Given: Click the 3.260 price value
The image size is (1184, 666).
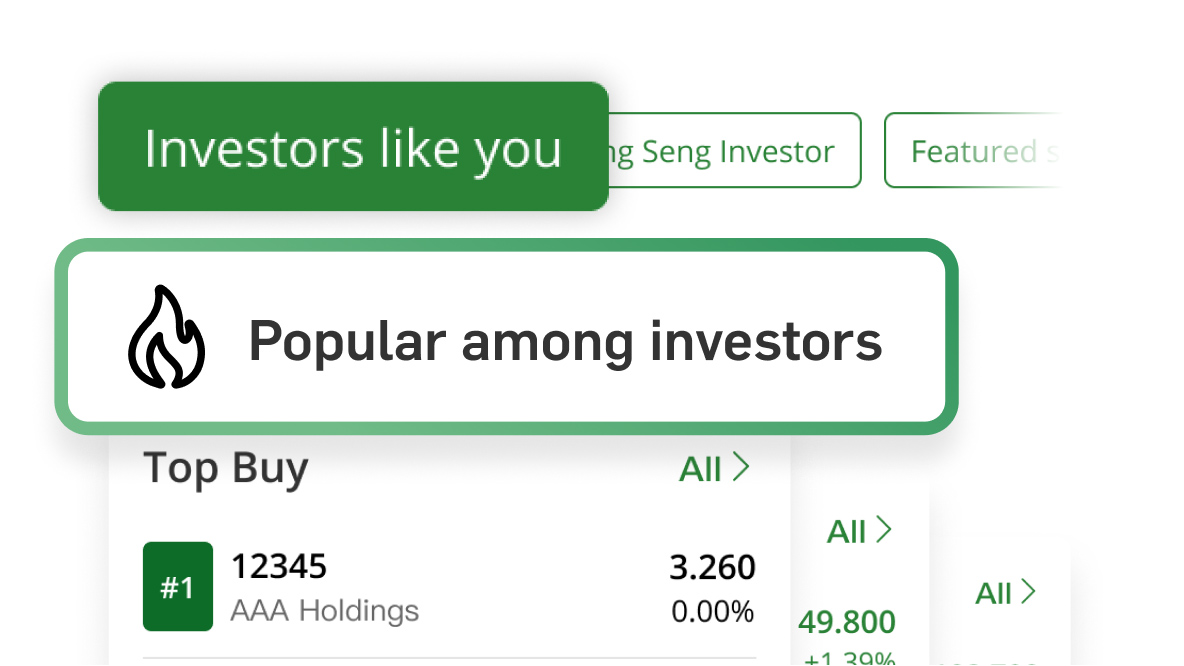Looking at the screenshot, I should point(712,567).
